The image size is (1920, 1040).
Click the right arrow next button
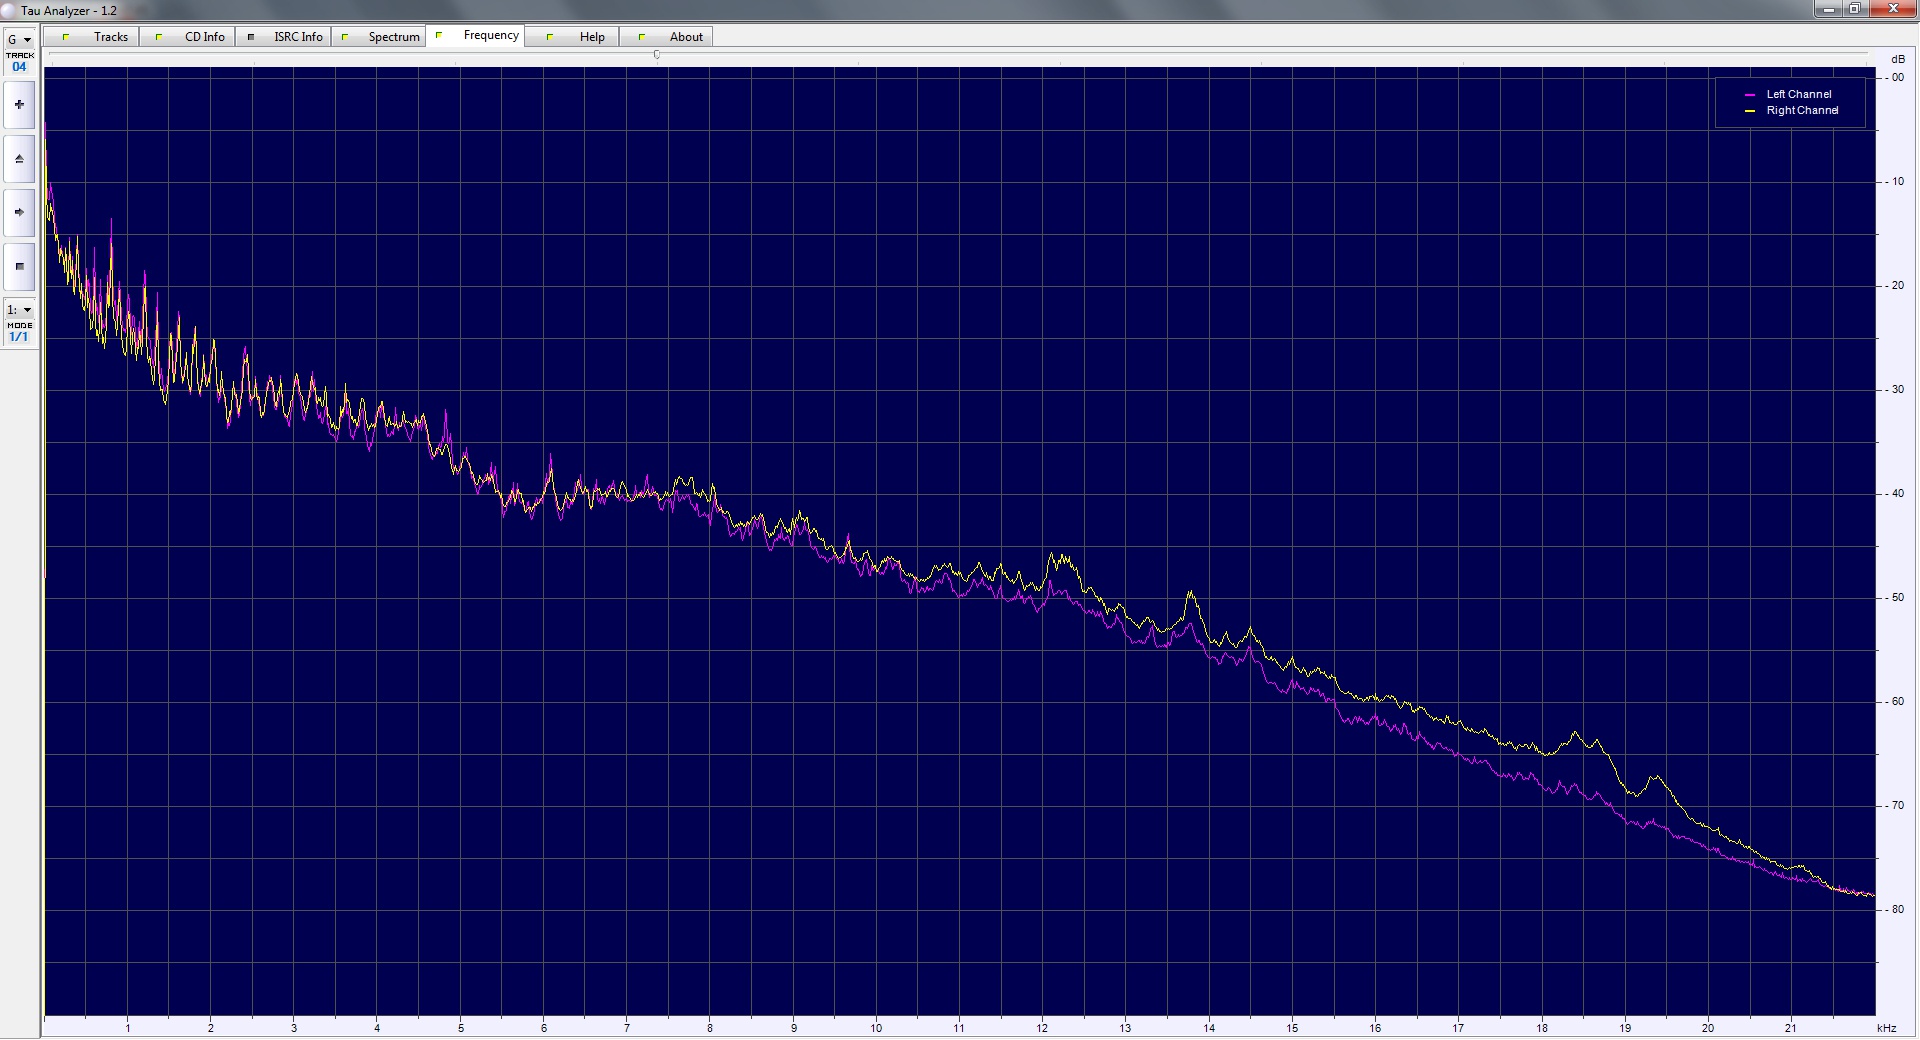point(19,212)
